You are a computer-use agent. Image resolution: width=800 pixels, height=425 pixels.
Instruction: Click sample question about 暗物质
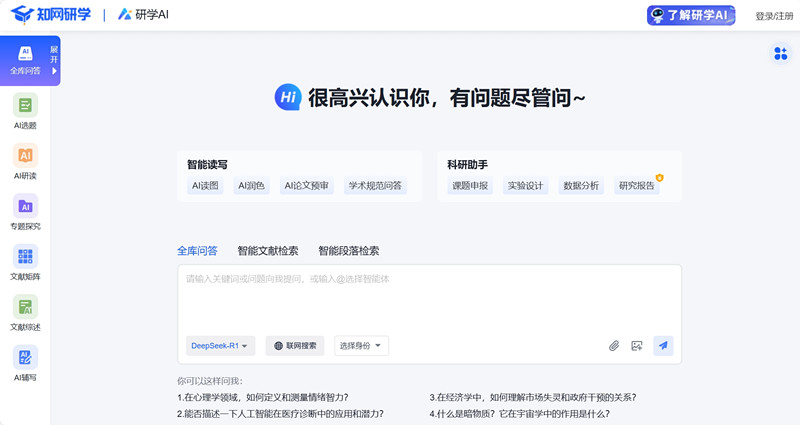[519, 413]
